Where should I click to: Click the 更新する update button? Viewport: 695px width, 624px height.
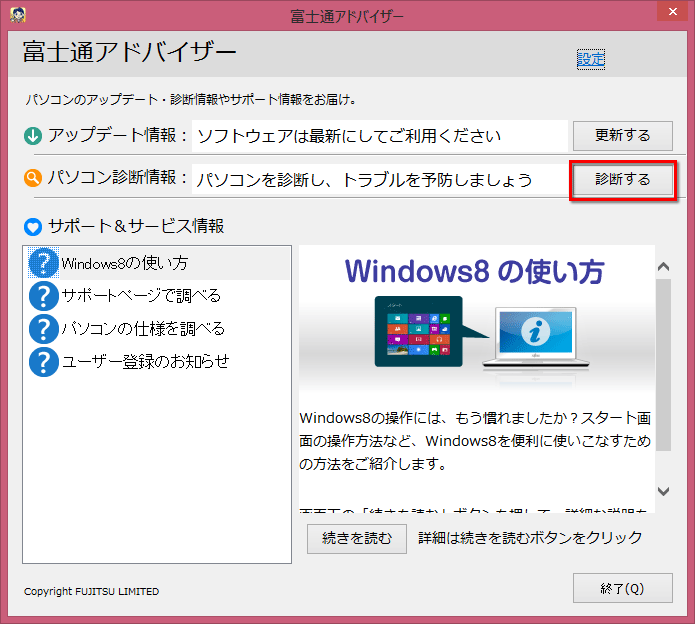[622, 136]
